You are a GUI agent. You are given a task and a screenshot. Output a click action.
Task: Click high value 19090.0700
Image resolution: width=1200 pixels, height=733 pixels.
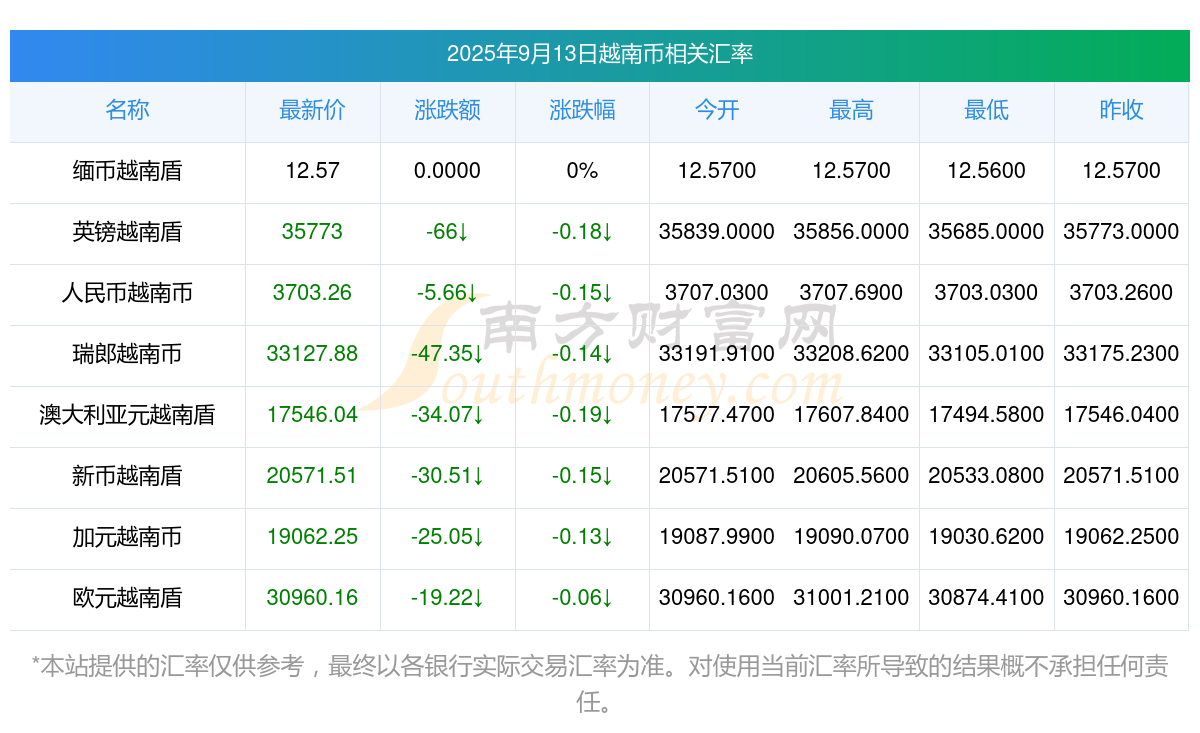click(x=851, y=537)
